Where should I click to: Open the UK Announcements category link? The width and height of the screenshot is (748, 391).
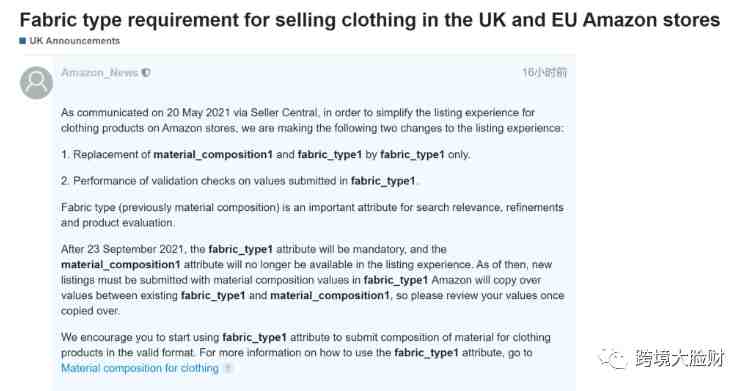coord(74,41)
